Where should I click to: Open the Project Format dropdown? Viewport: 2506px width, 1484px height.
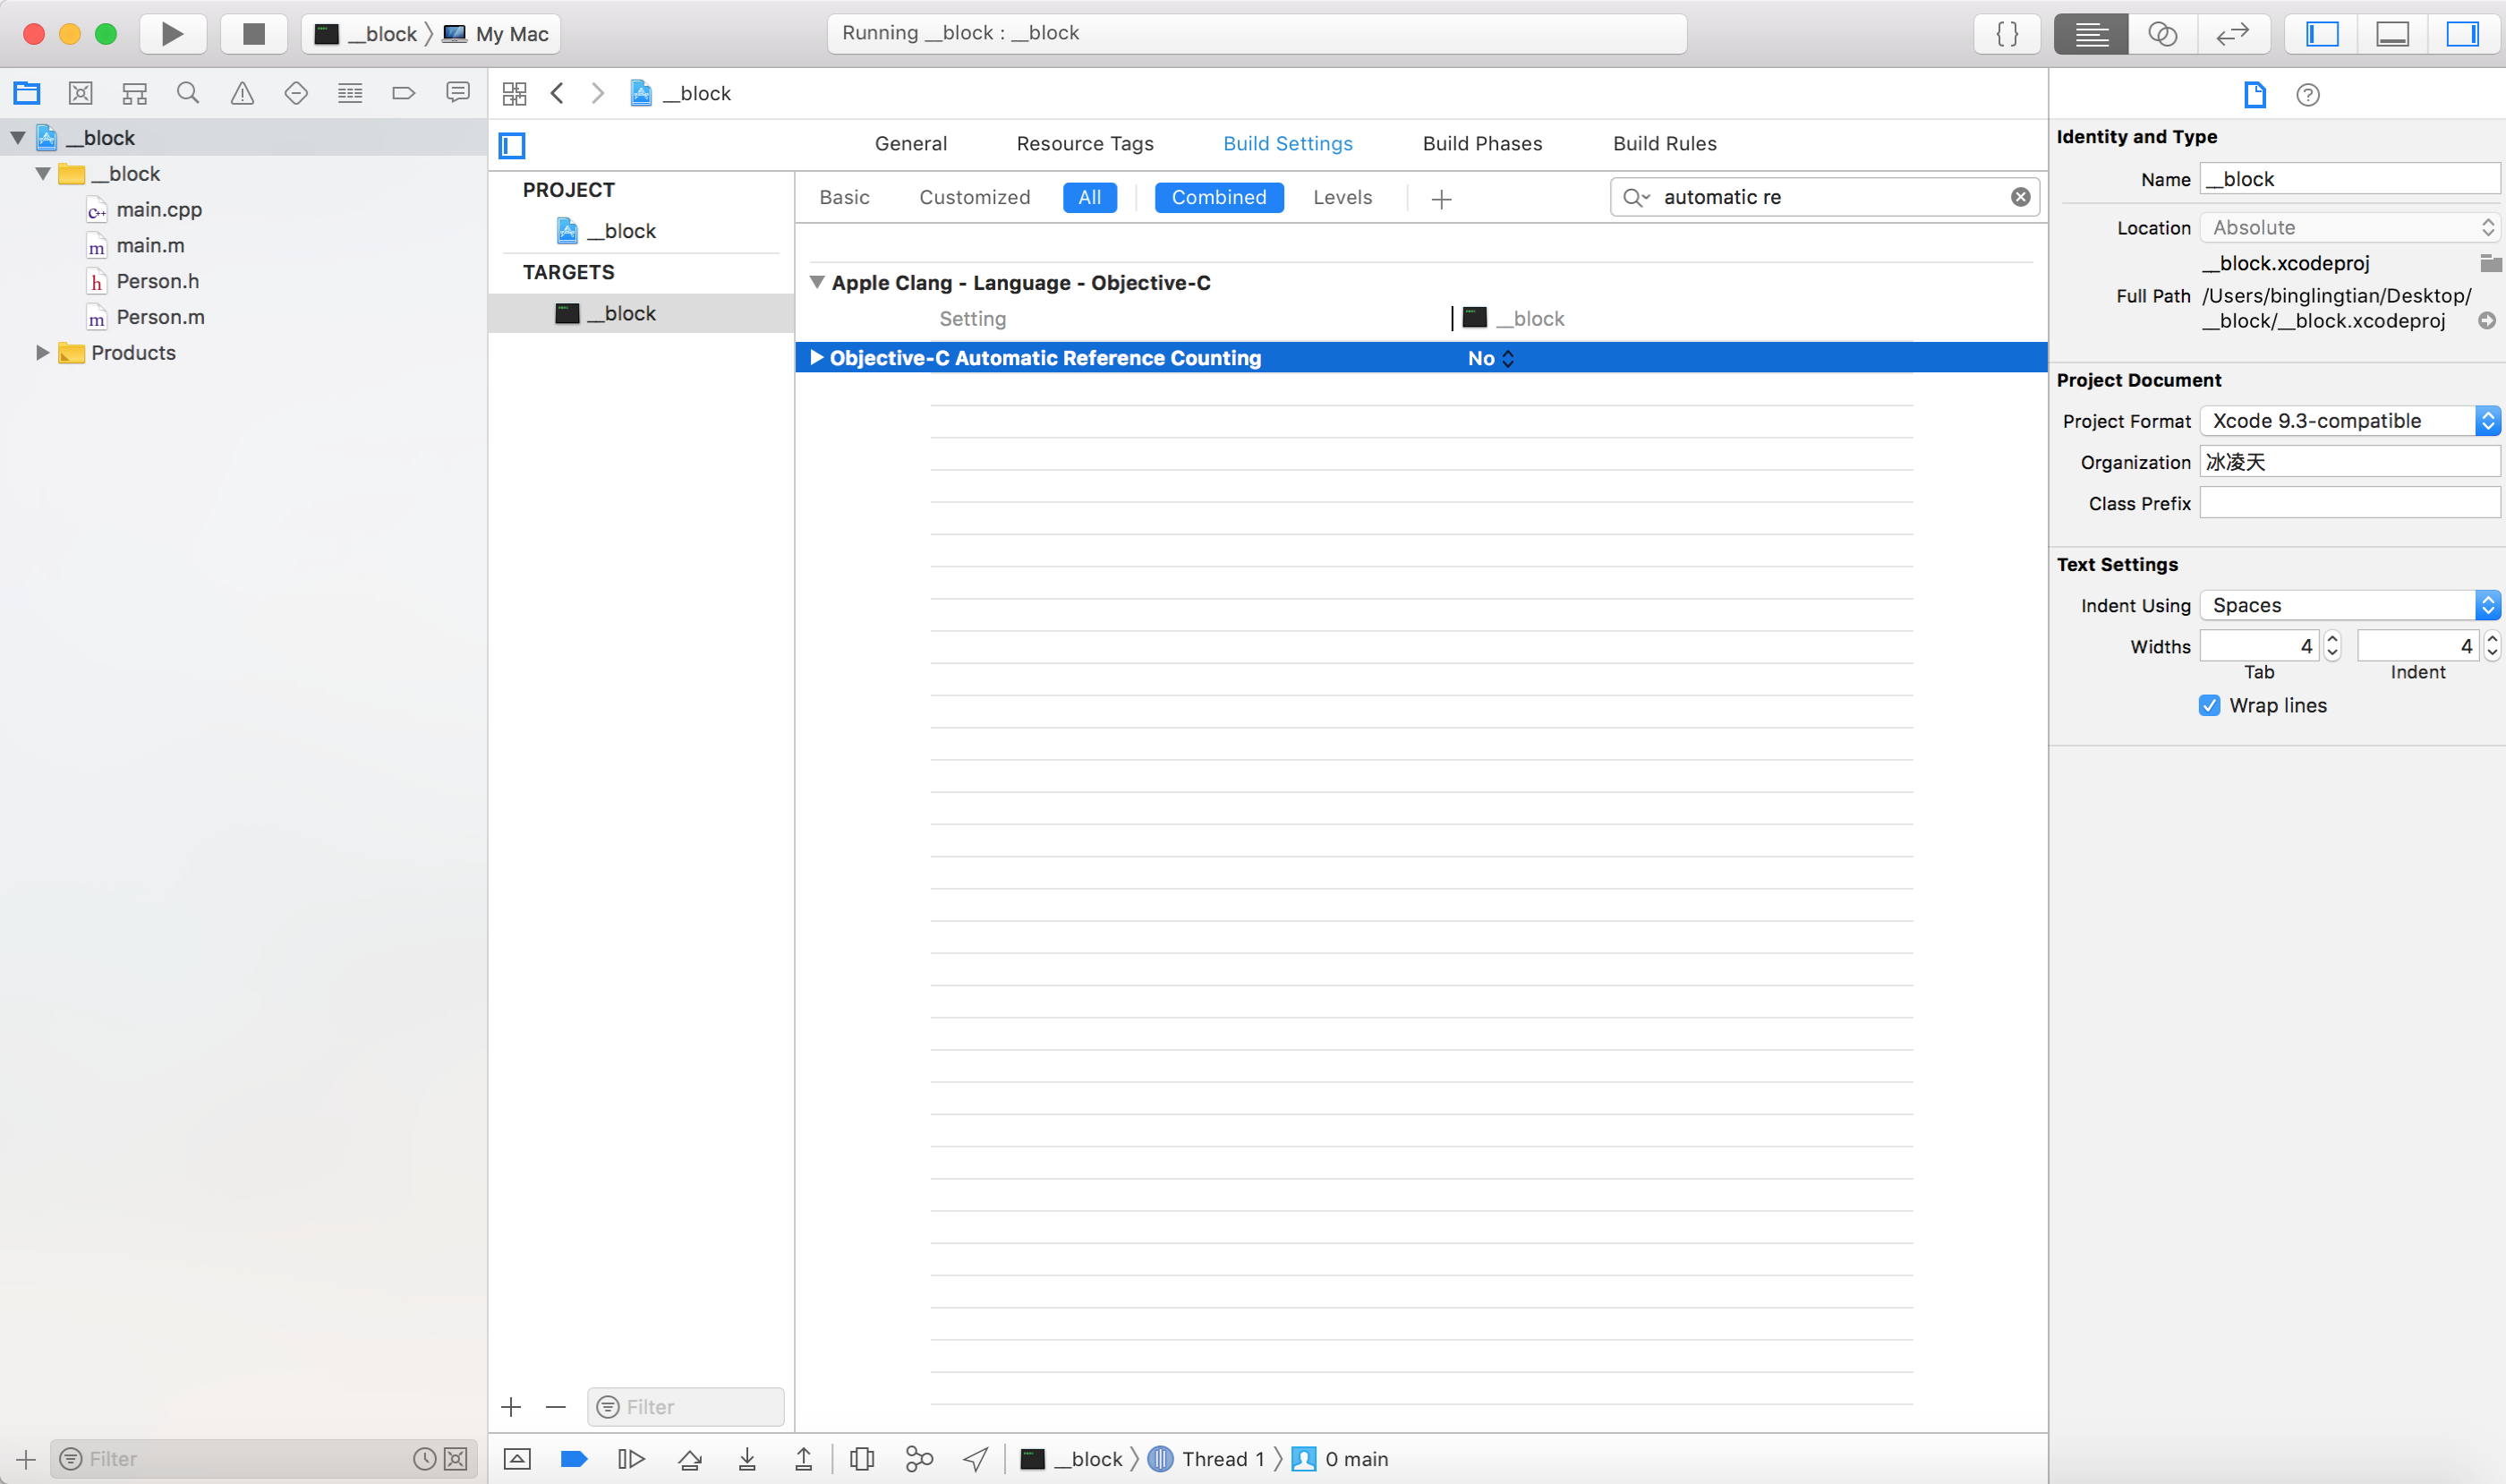[2350, 420]
